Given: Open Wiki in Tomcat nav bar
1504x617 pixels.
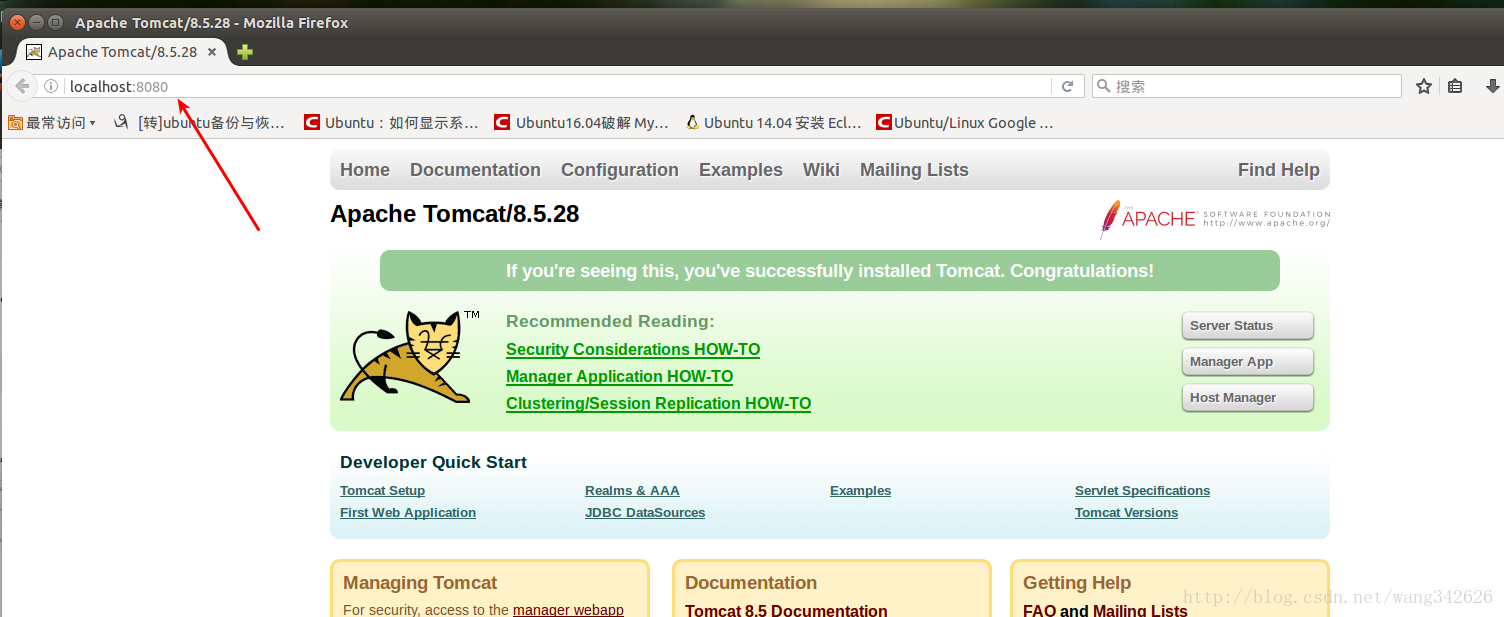Looking at the screenshot, I should [821, 170].
